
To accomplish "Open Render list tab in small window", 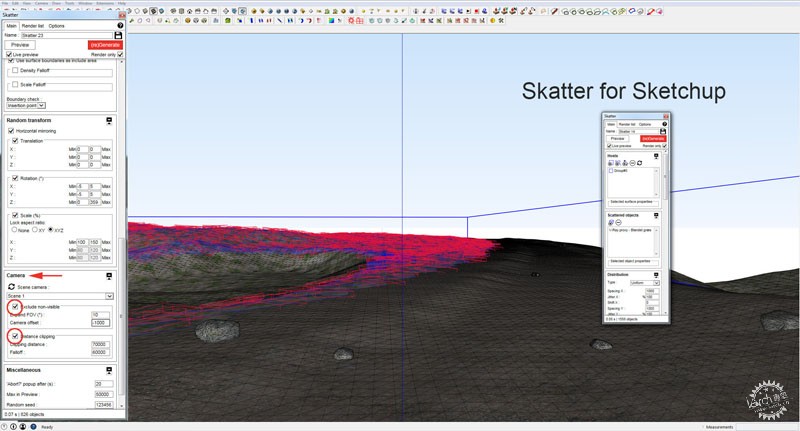I will click(627, 124).
